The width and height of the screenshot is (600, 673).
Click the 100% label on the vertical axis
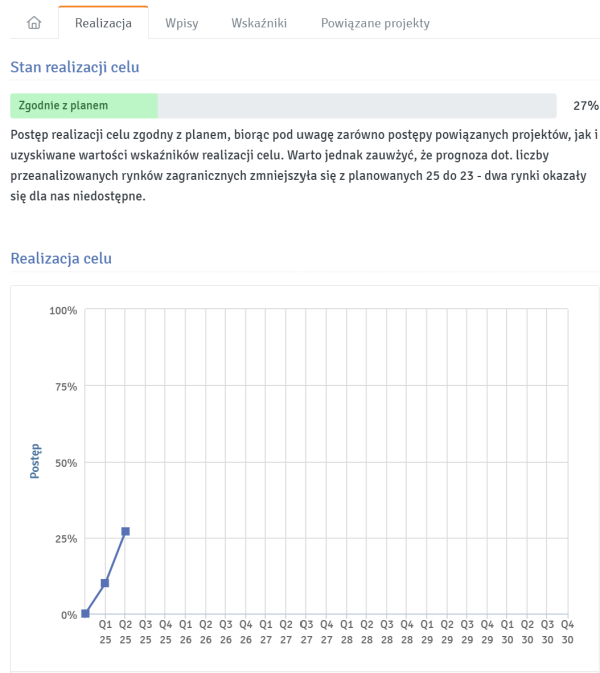tap(63, 311)
